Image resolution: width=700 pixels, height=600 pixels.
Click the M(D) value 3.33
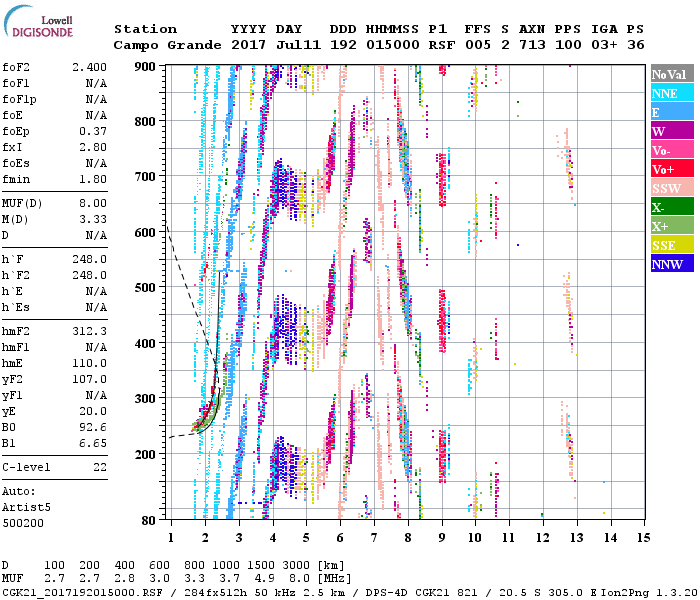pos(93,220)
